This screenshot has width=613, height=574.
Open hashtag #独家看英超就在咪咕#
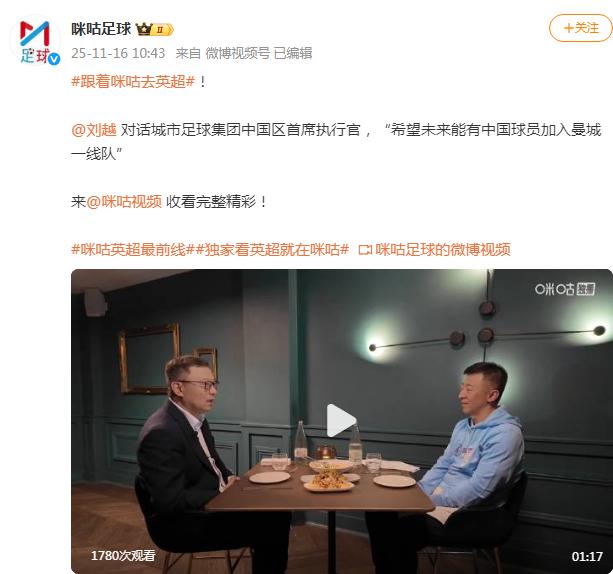pos(272,249)
